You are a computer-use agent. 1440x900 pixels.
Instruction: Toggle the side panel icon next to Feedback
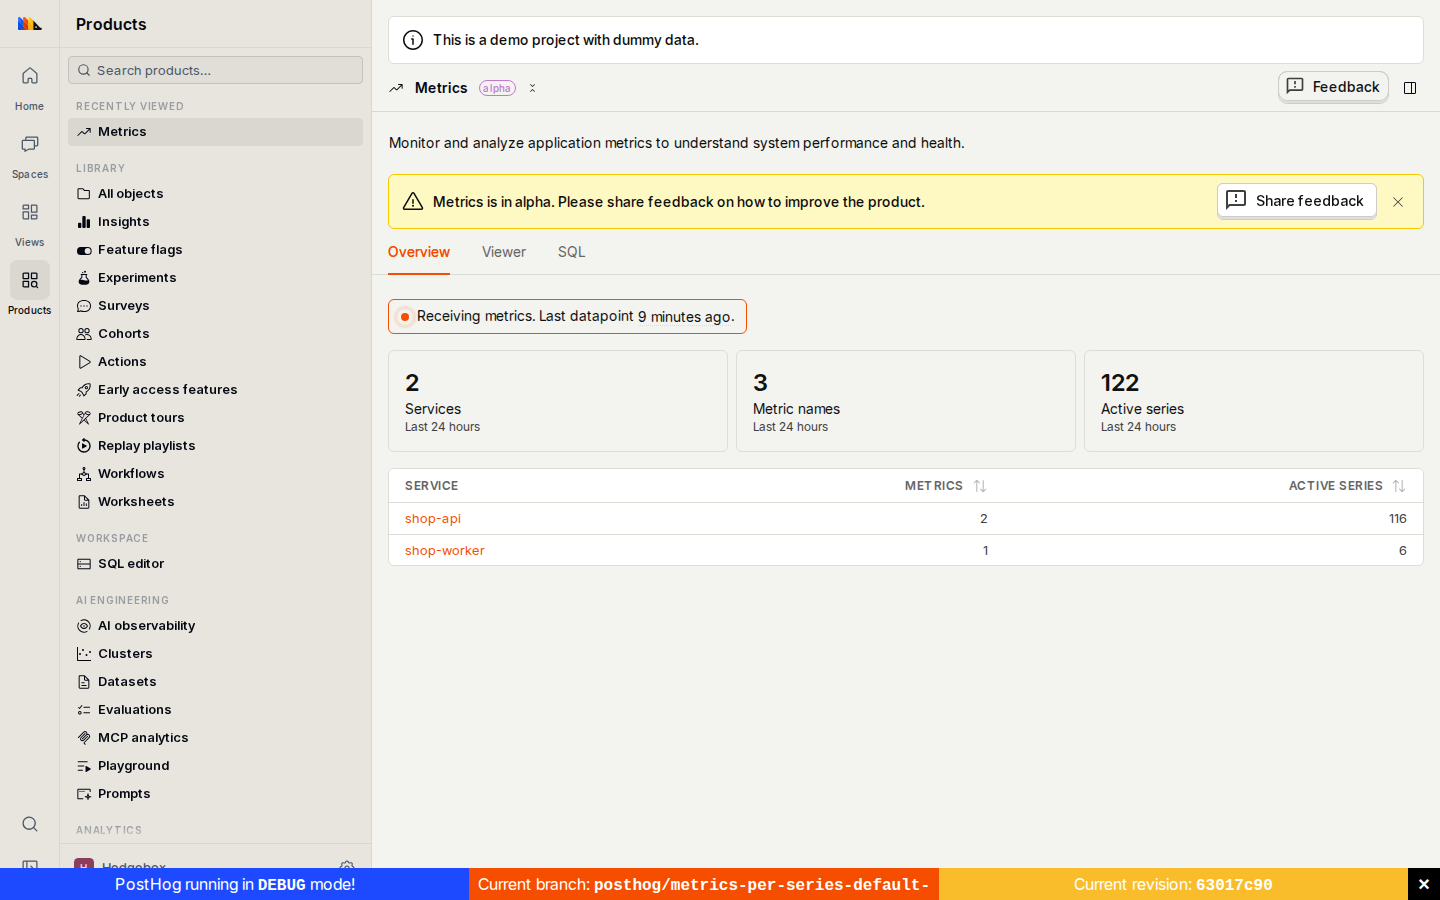(1410, 88)
